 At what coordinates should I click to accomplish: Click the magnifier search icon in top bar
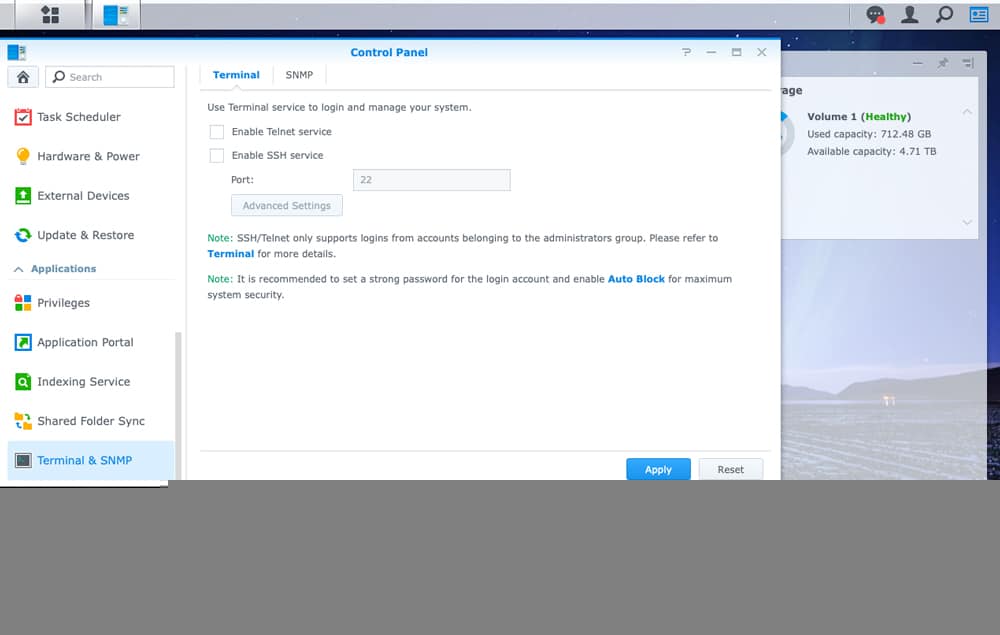click(944, 15)
